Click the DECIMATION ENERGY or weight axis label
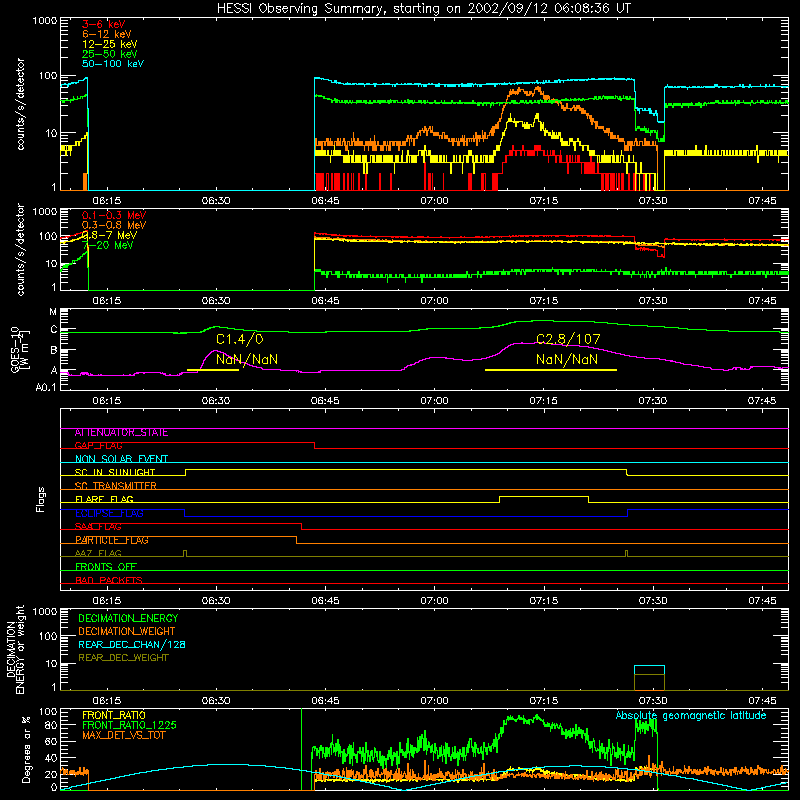The width and height of the screenshot is (800, 800). pyautogui.click(x=15, y=650)
